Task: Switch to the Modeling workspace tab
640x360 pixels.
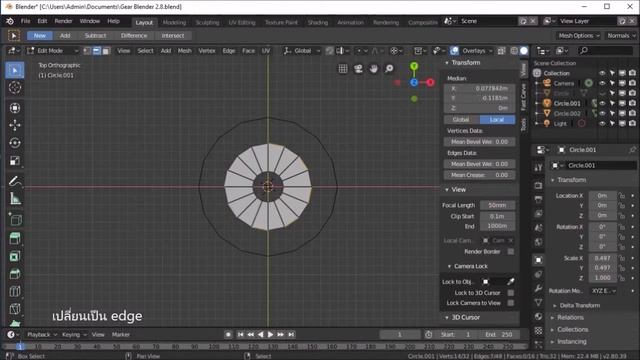Action: (x=174, y=22)
